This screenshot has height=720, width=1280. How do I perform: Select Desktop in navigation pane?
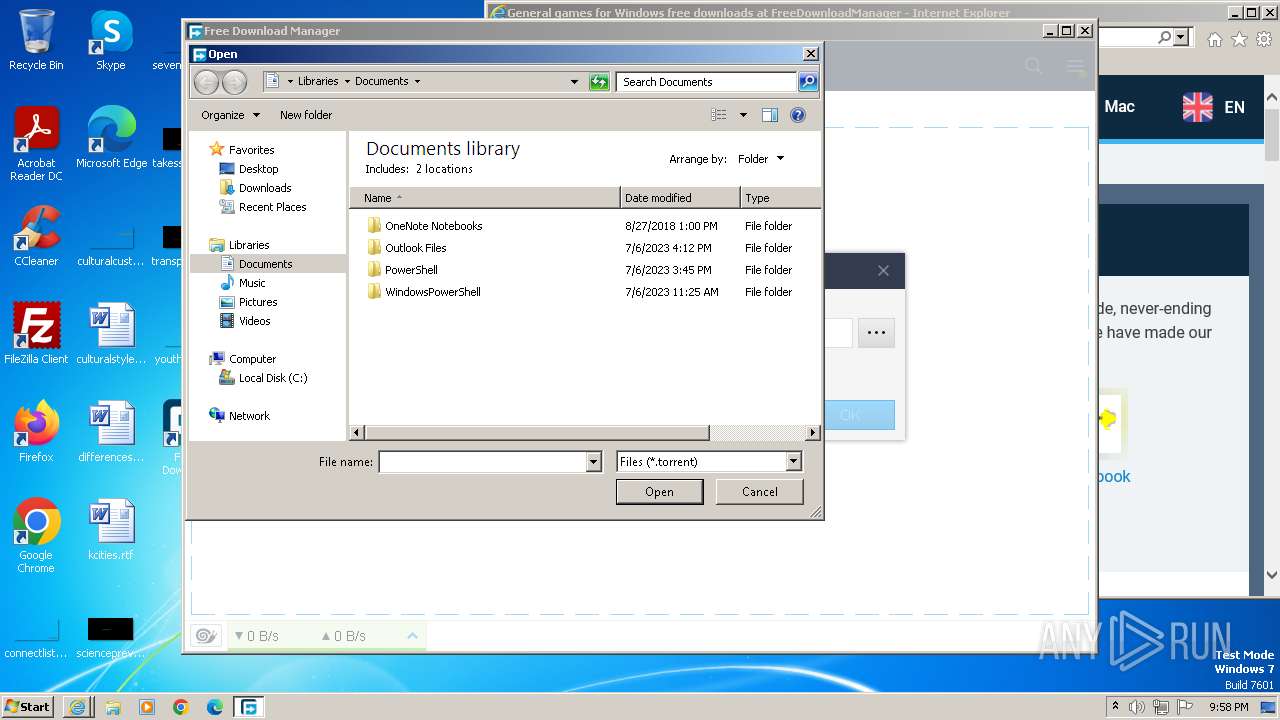(258, 169)
